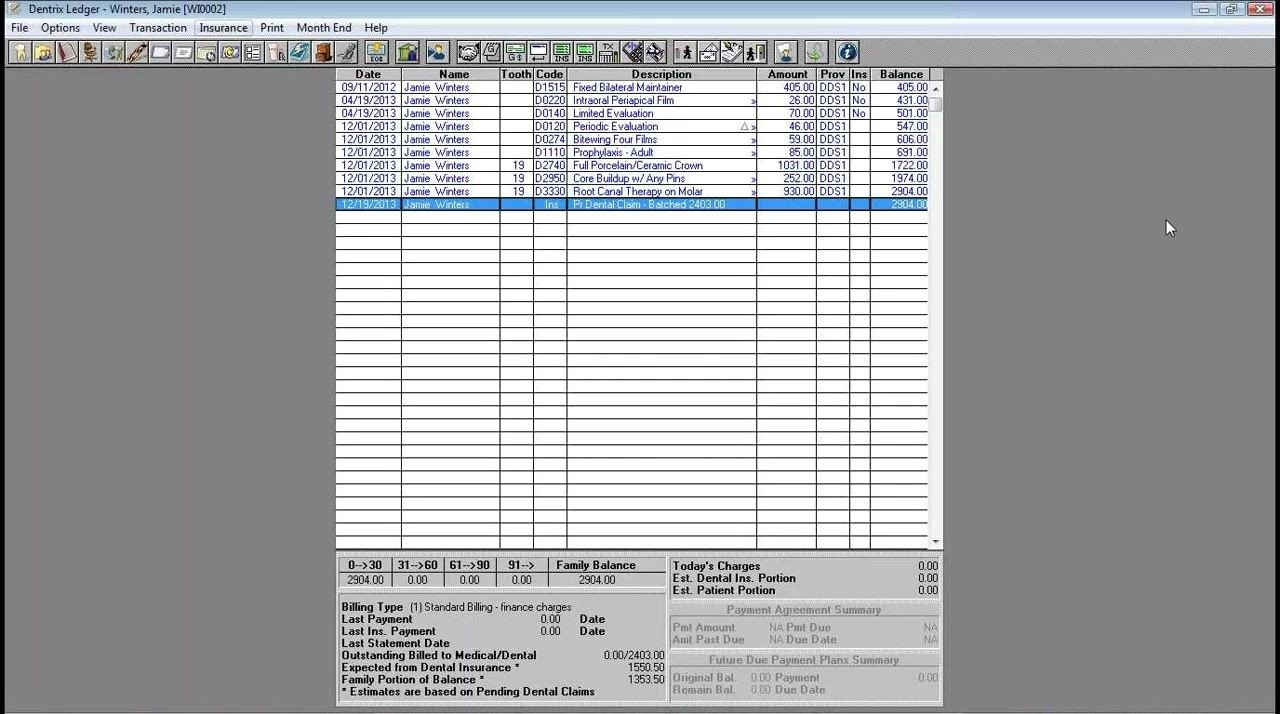Select the Prophylaxis - Adult row
This screenshot has width=1280, height=714.
pyautogui.click(x=632, y=152)
